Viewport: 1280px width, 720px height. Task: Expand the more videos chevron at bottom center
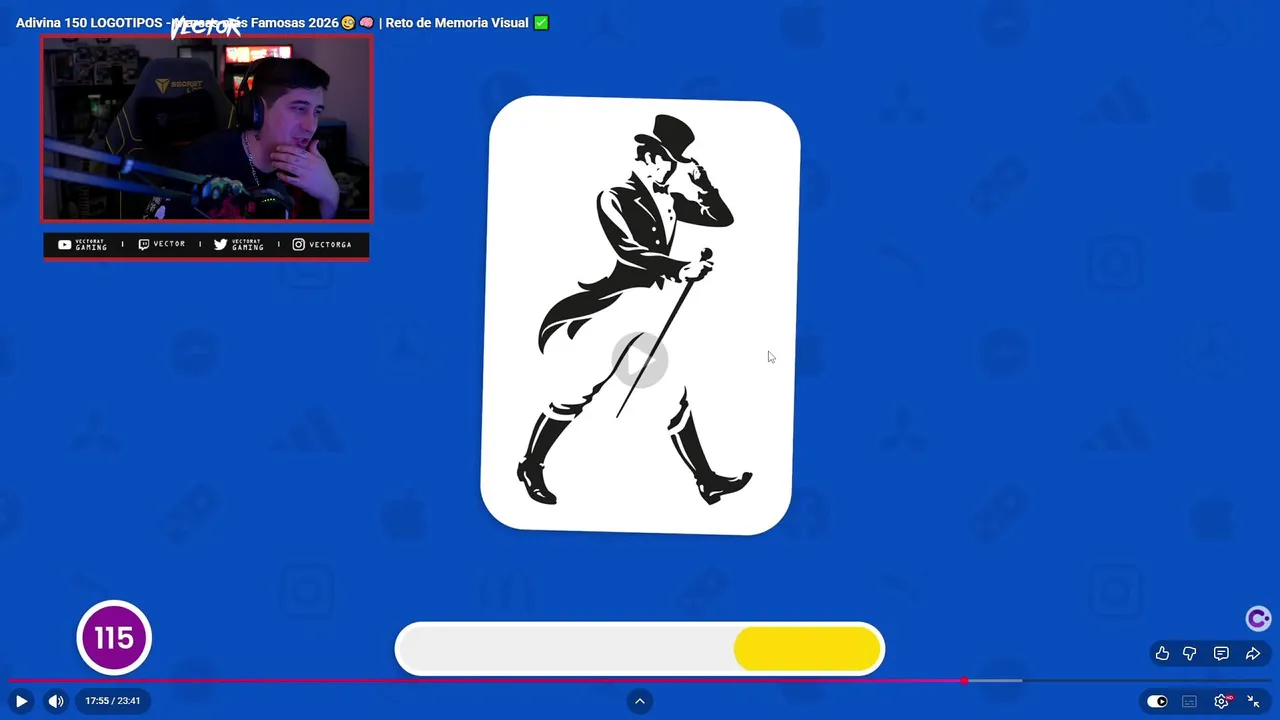click(x=640, y=701)
